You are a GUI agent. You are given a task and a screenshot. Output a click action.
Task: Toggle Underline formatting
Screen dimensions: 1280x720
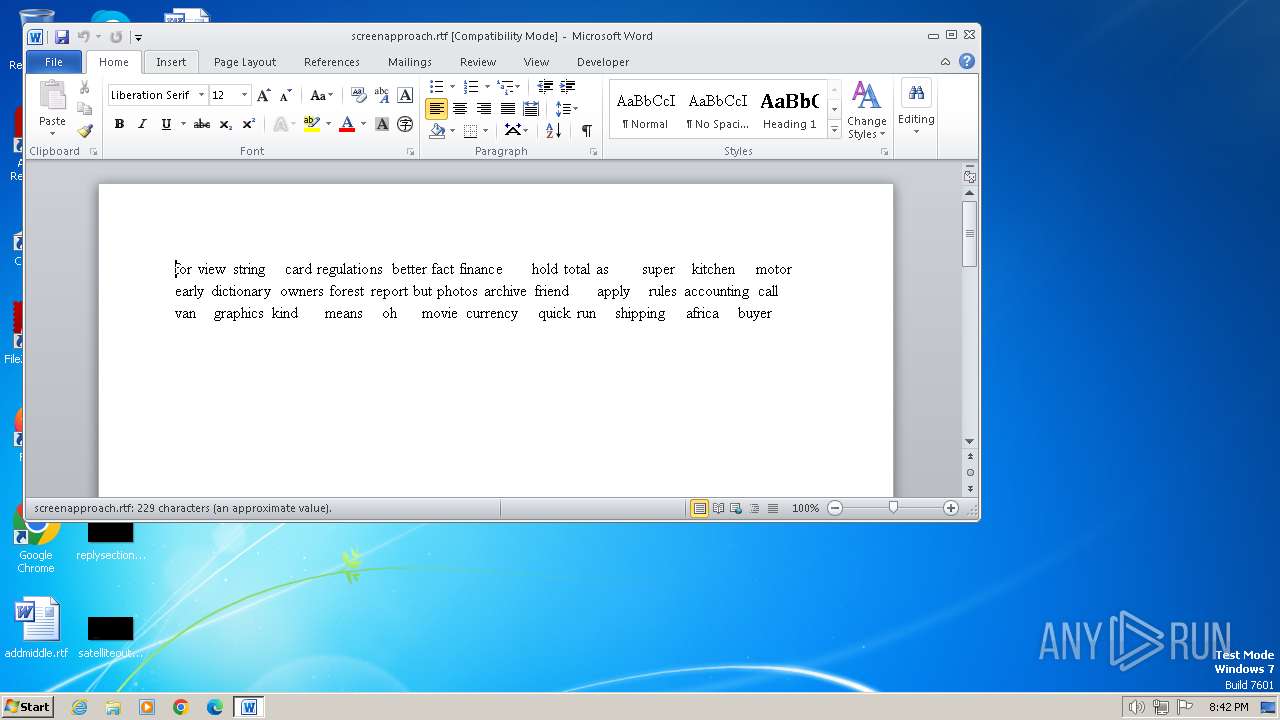(x=165, y=124)
